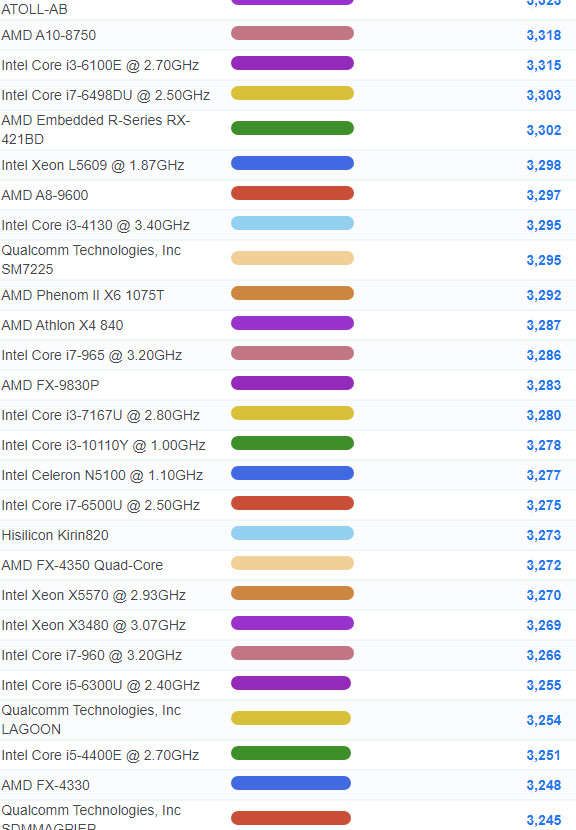Click the score 3,278 for Core i3-10110Y
This screenshot has width=576, height=830.
(x=544, y=446)
